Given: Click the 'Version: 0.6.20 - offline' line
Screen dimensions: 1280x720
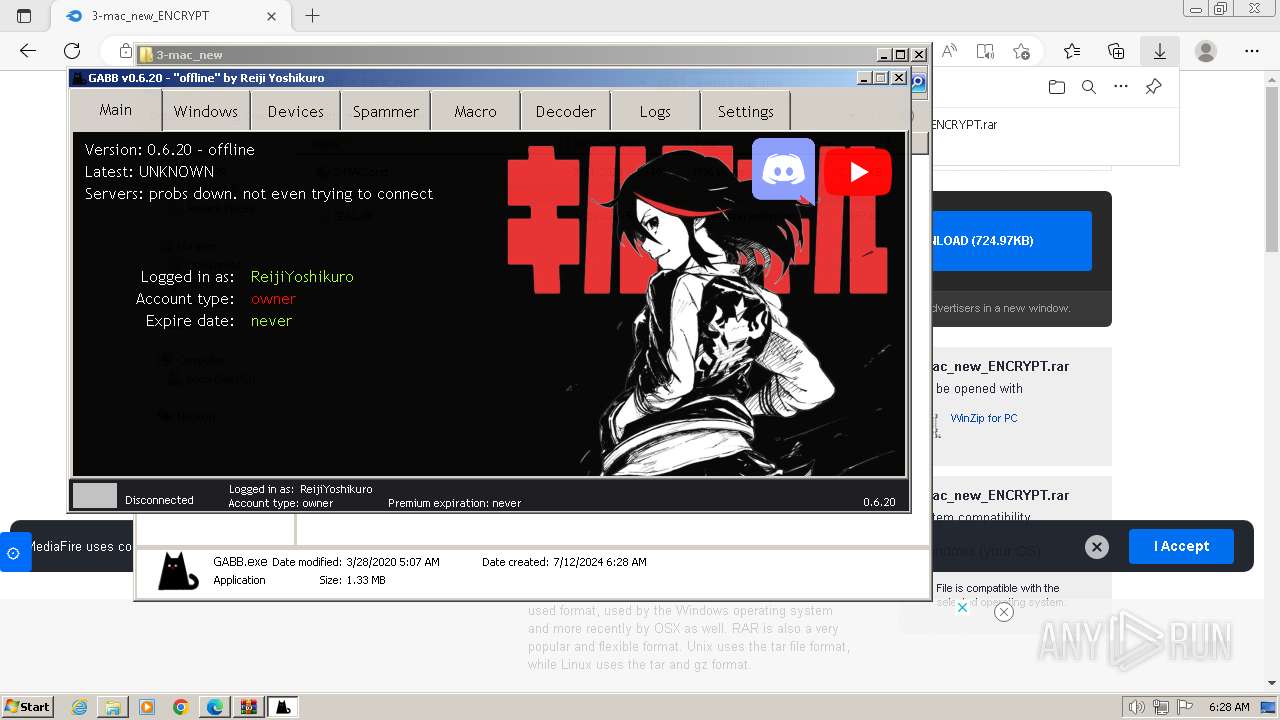Looking at the screenshot, I should 169,150.
